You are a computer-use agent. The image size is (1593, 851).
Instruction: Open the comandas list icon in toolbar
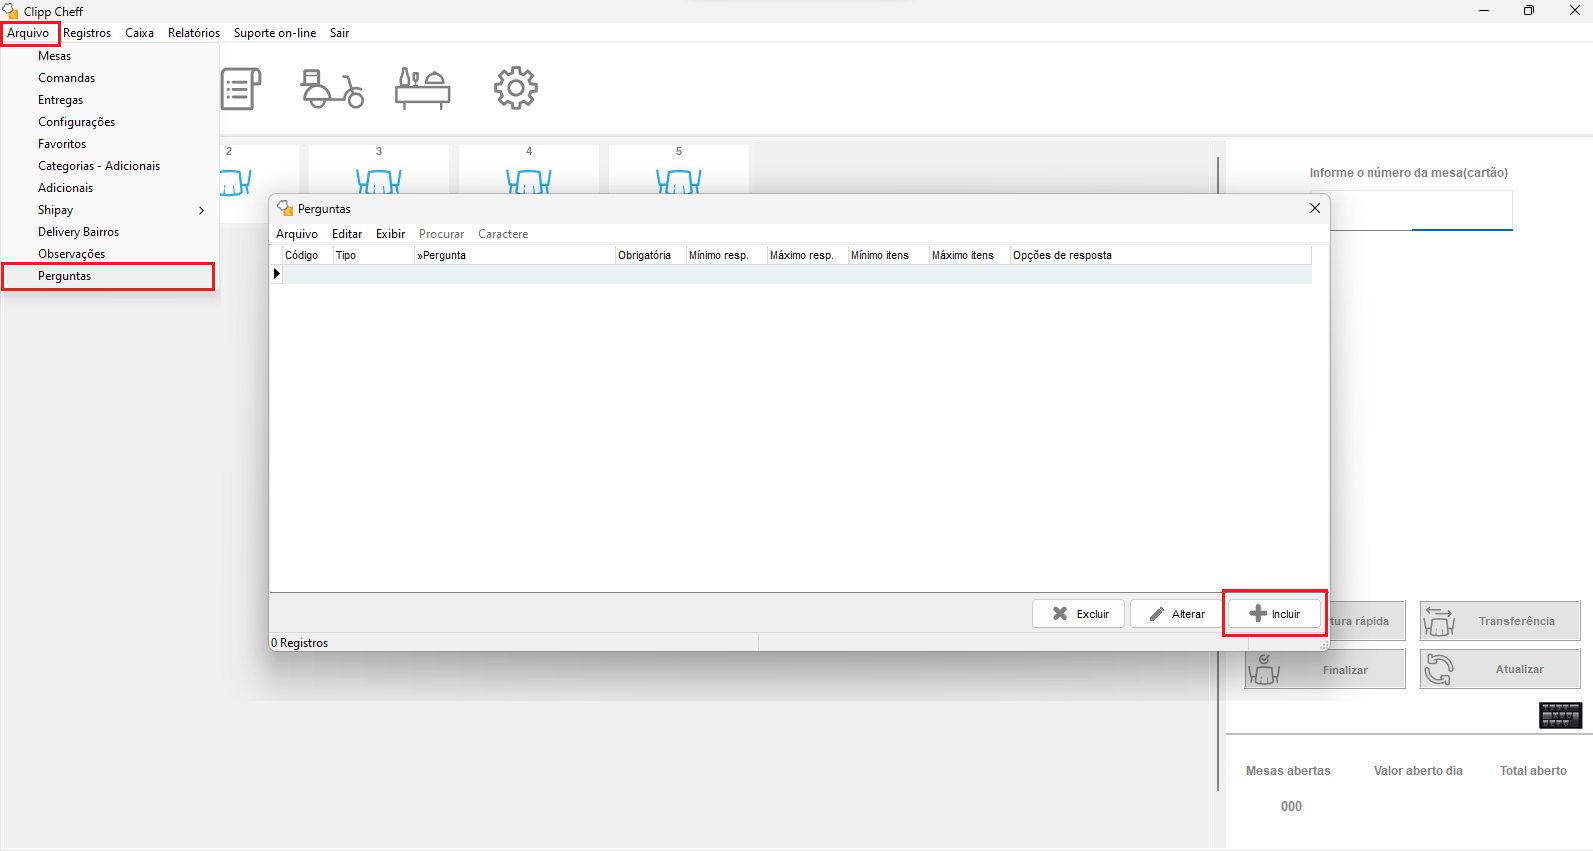(241, 89)
